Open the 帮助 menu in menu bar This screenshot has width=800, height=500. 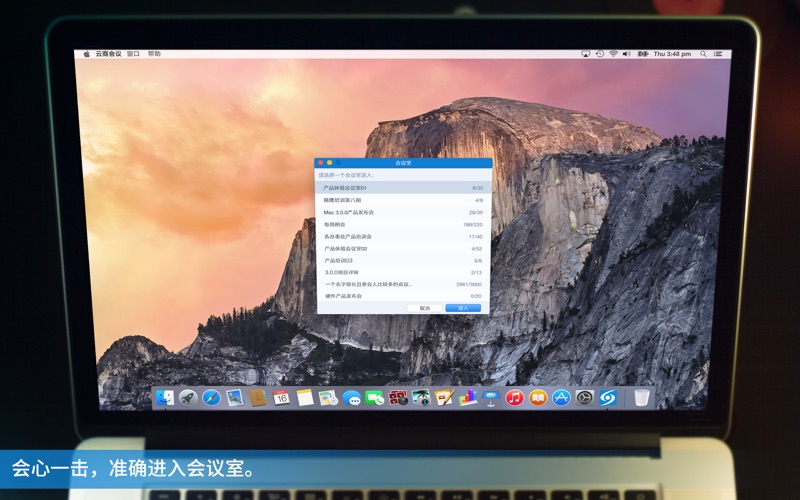(x=154, y=54)
